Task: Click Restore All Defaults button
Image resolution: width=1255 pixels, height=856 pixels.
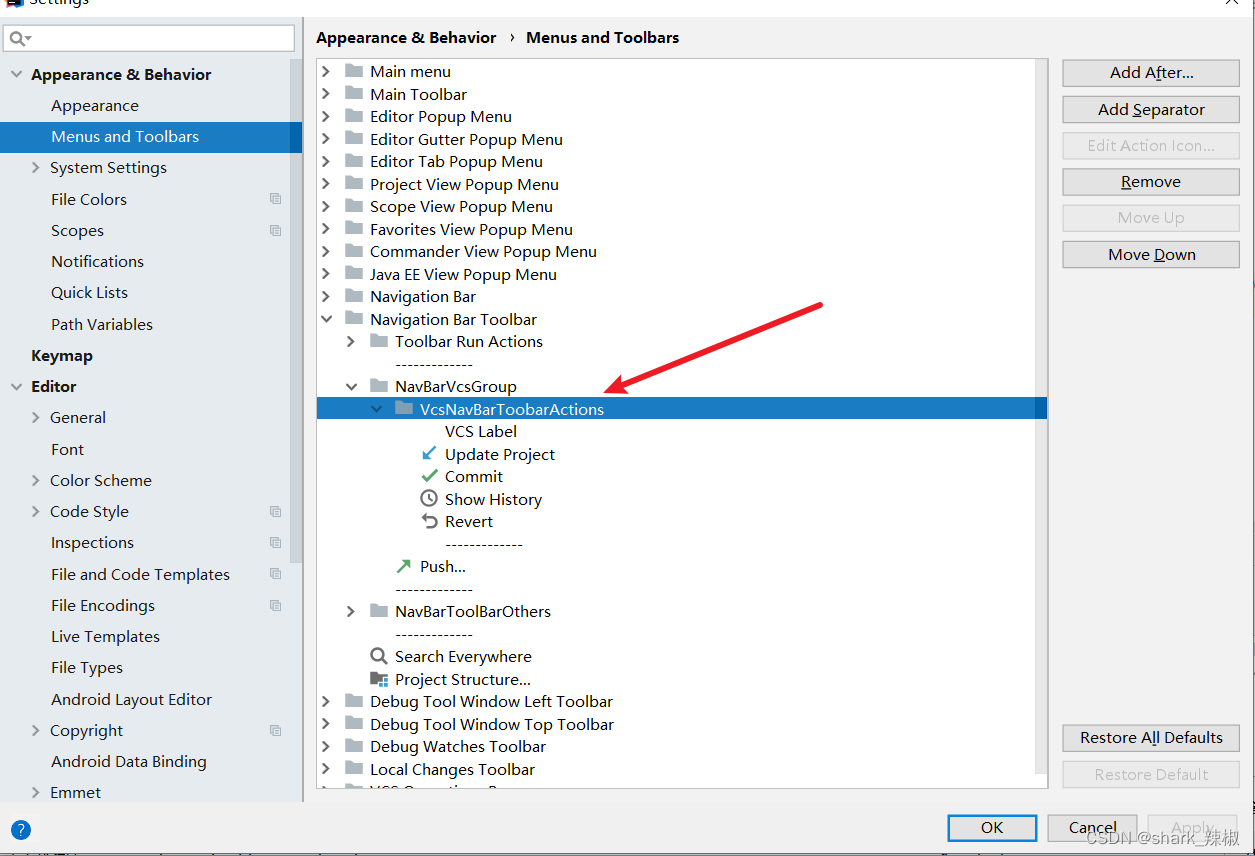Action: [x=1151, y=737]
